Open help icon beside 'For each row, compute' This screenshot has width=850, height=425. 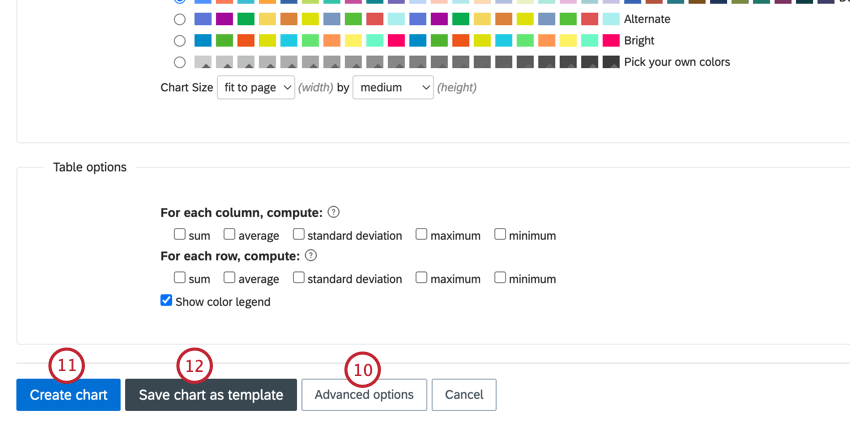point(311,255)
